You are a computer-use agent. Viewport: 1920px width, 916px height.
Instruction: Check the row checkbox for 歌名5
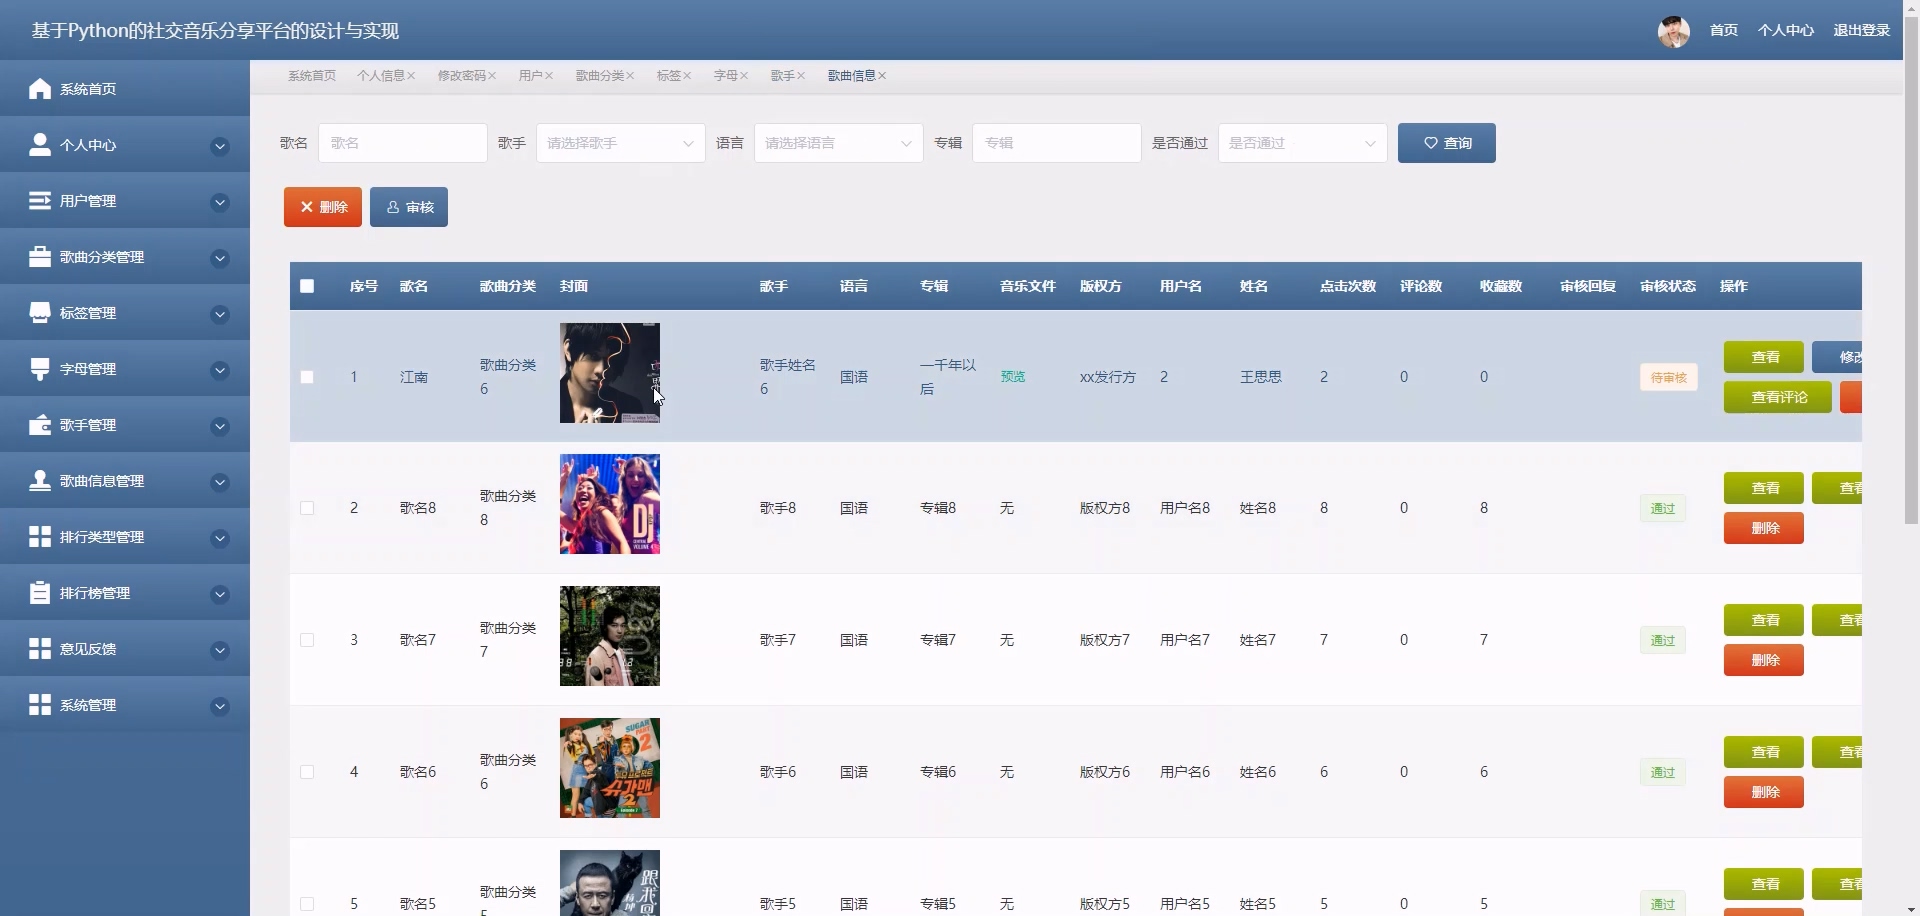(x=307, y=904)
